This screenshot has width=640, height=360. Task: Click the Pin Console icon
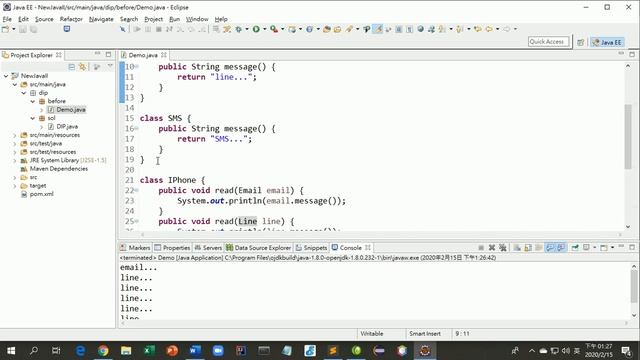[x=575, y=248]
